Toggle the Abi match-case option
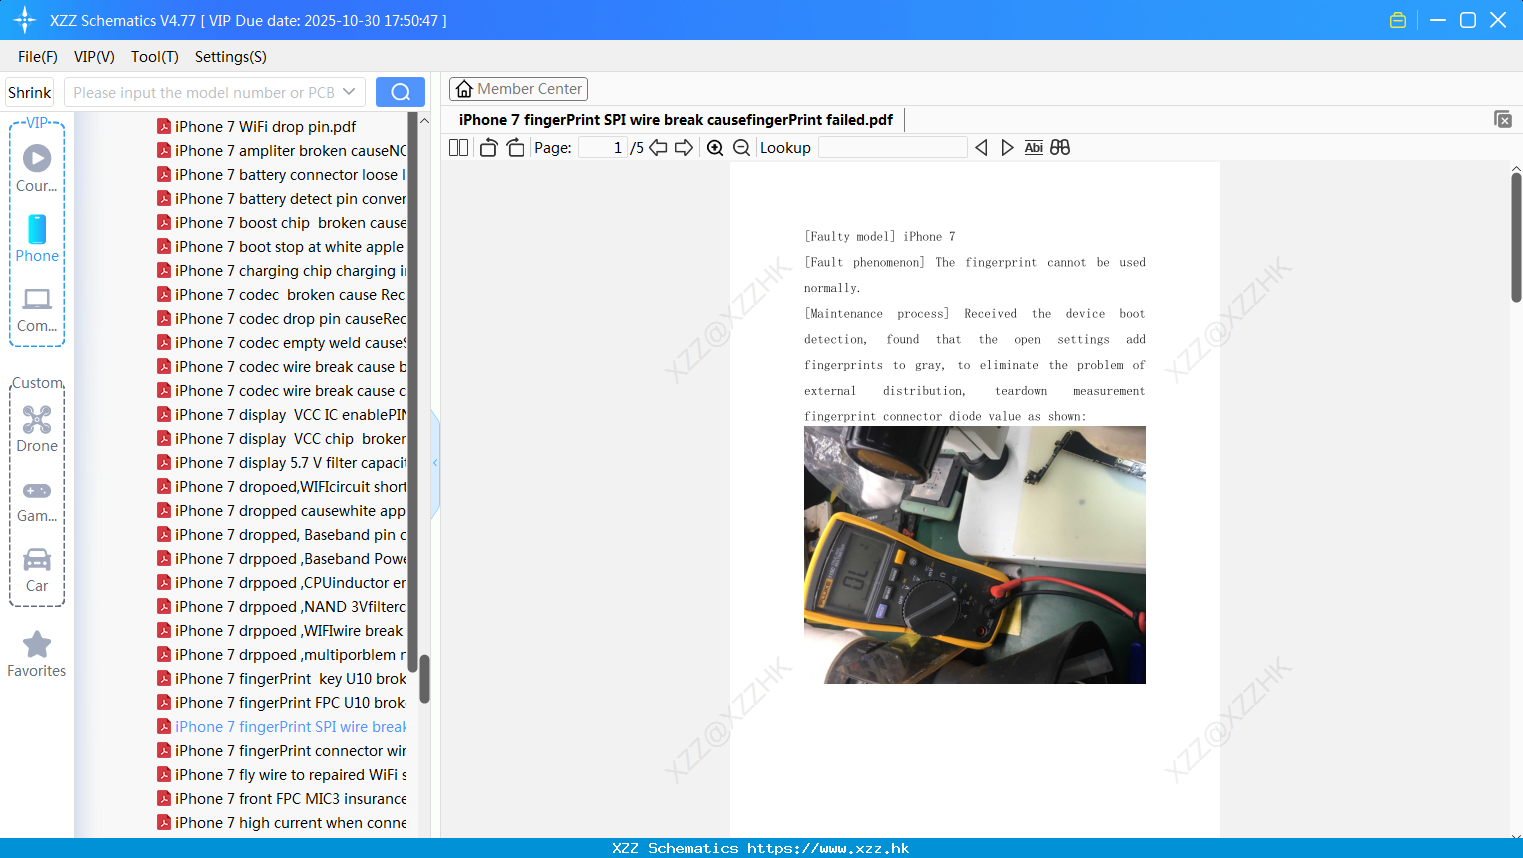This screenshot has width=1523, height=858. click(x=1034, y=148)
